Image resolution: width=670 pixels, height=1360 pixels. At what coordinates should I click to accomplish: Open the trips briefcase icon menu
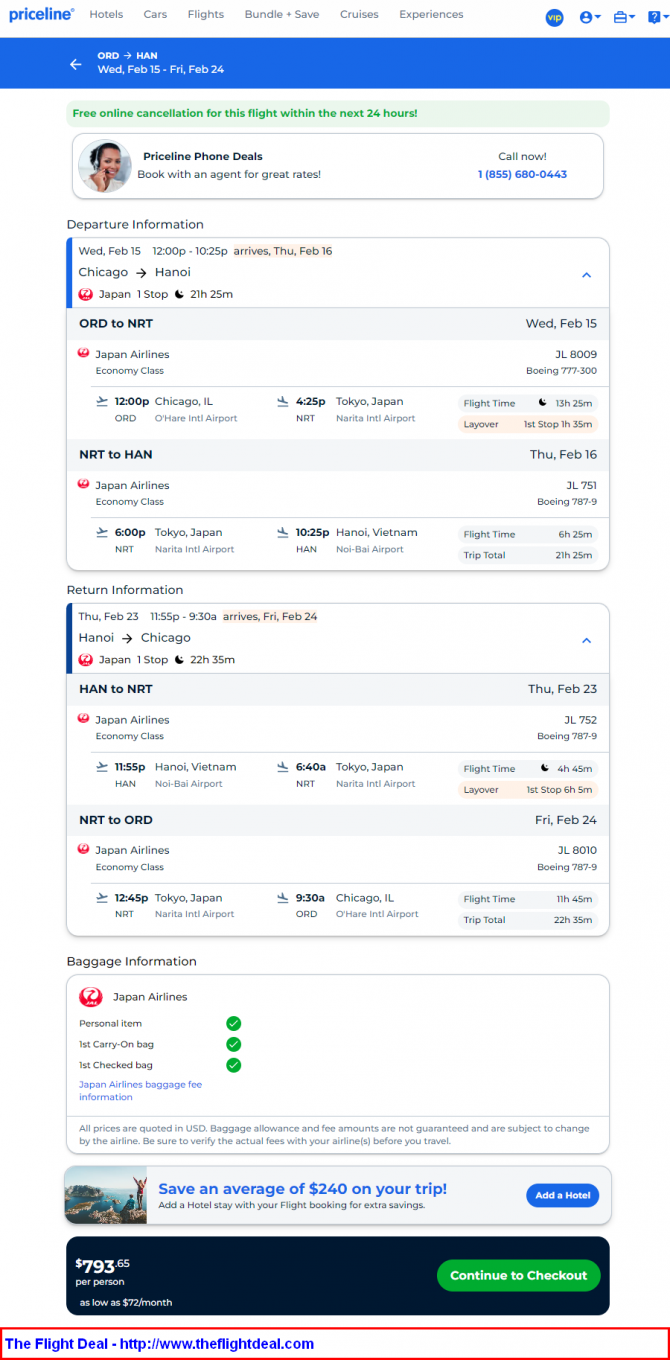(624, 17)
